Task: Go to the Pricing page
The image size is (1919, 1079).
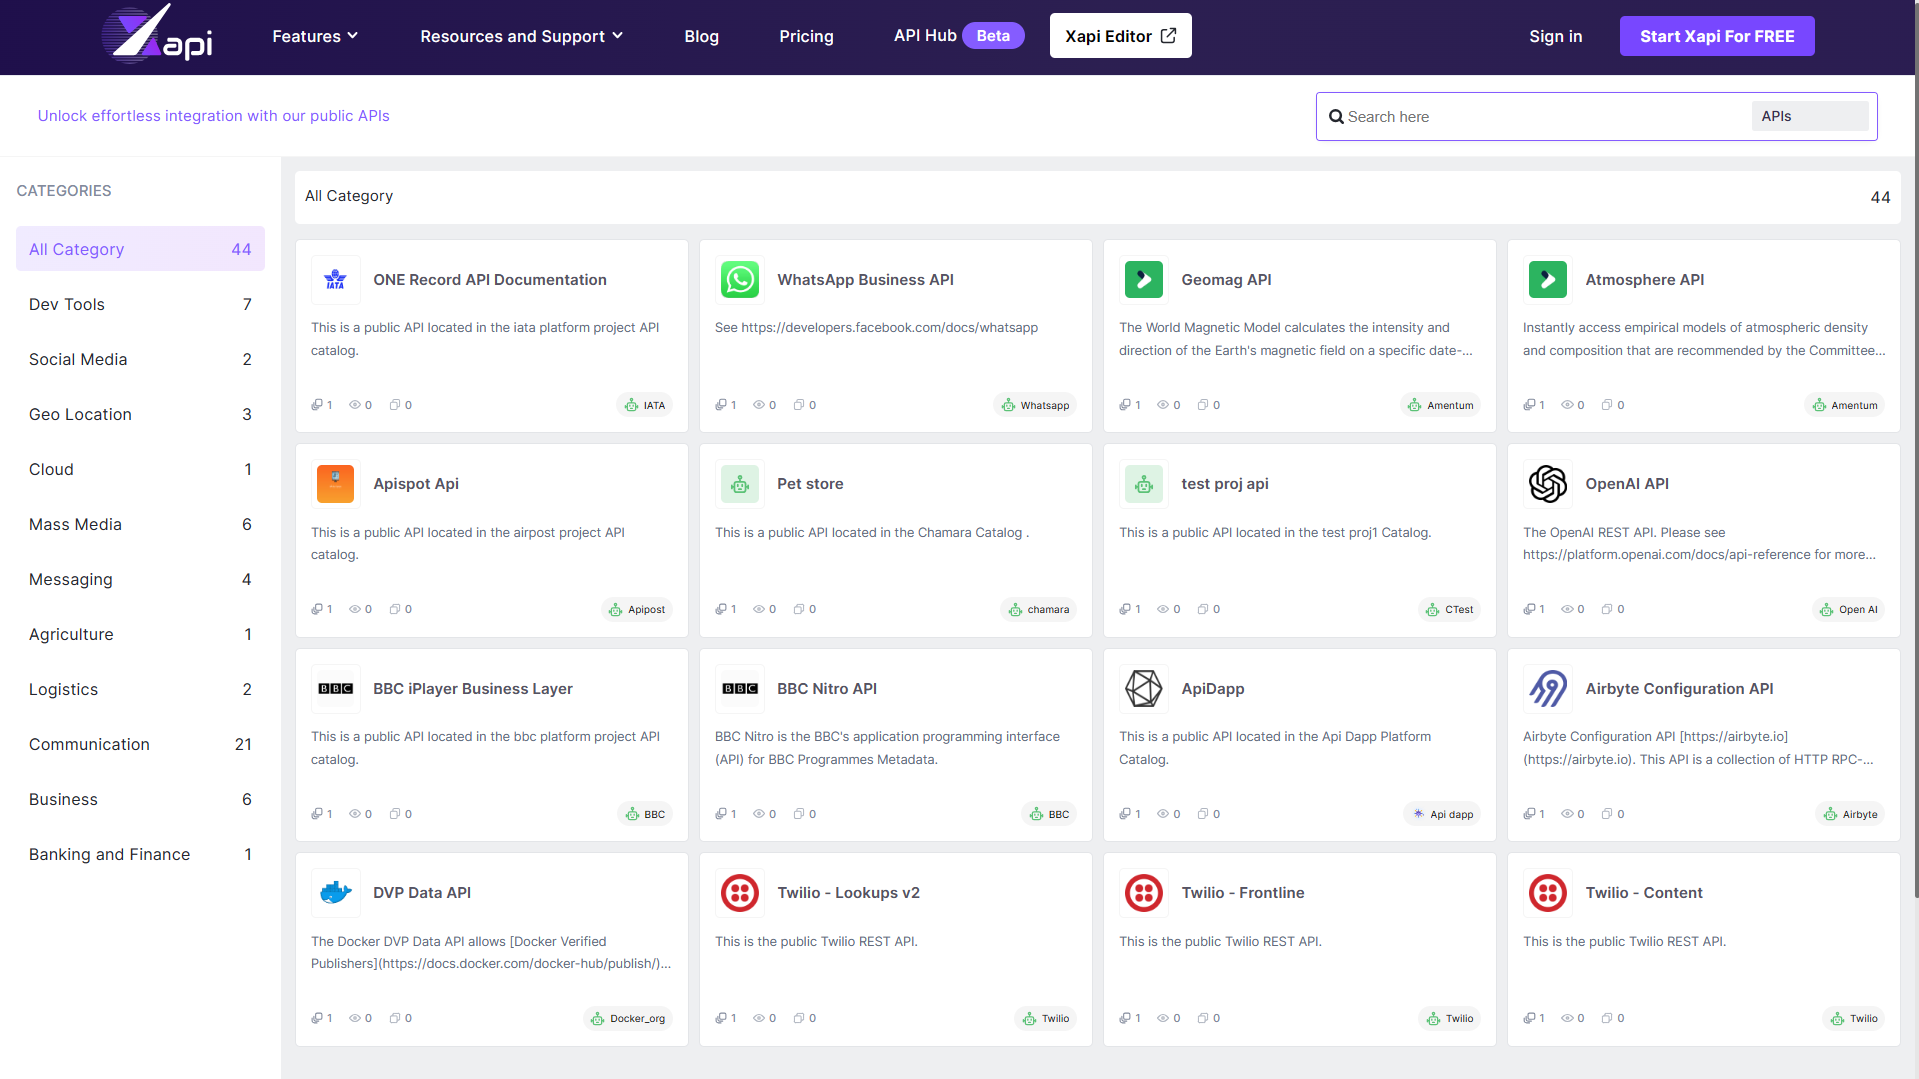Action: (x=806, y=36)
